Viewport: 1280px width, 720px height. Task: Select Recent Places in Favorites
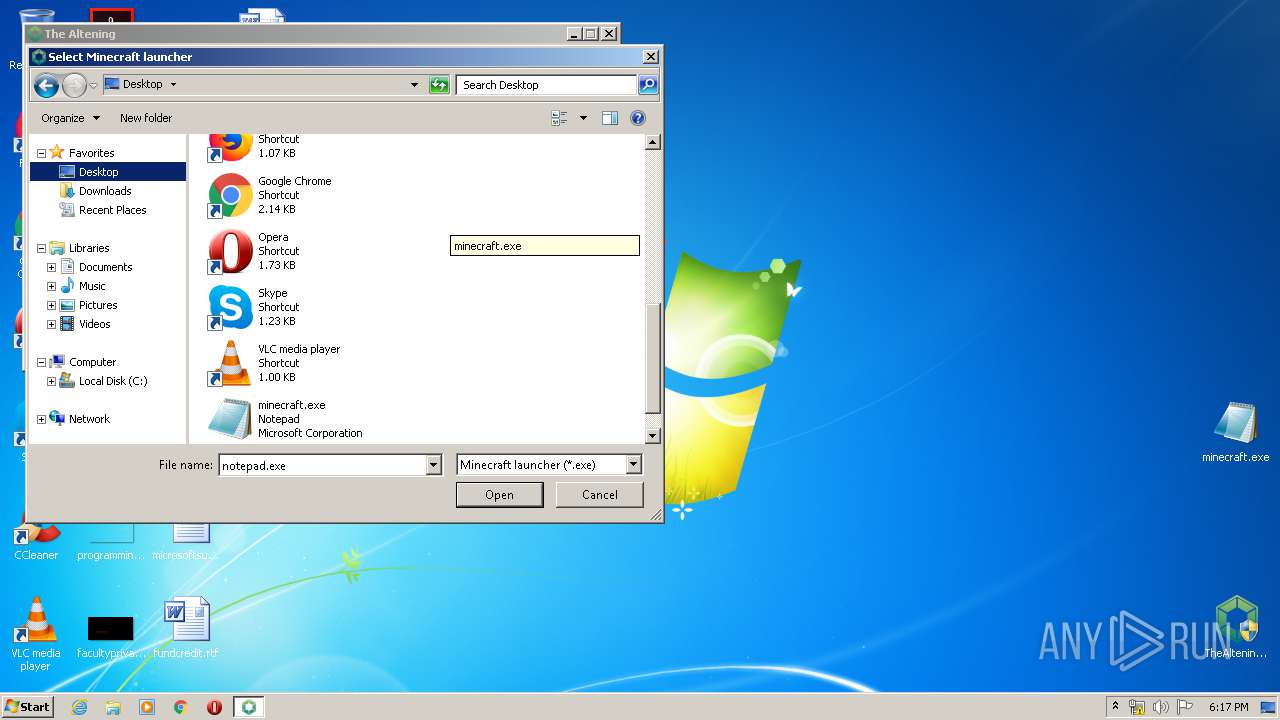click(x=112, y=210)
